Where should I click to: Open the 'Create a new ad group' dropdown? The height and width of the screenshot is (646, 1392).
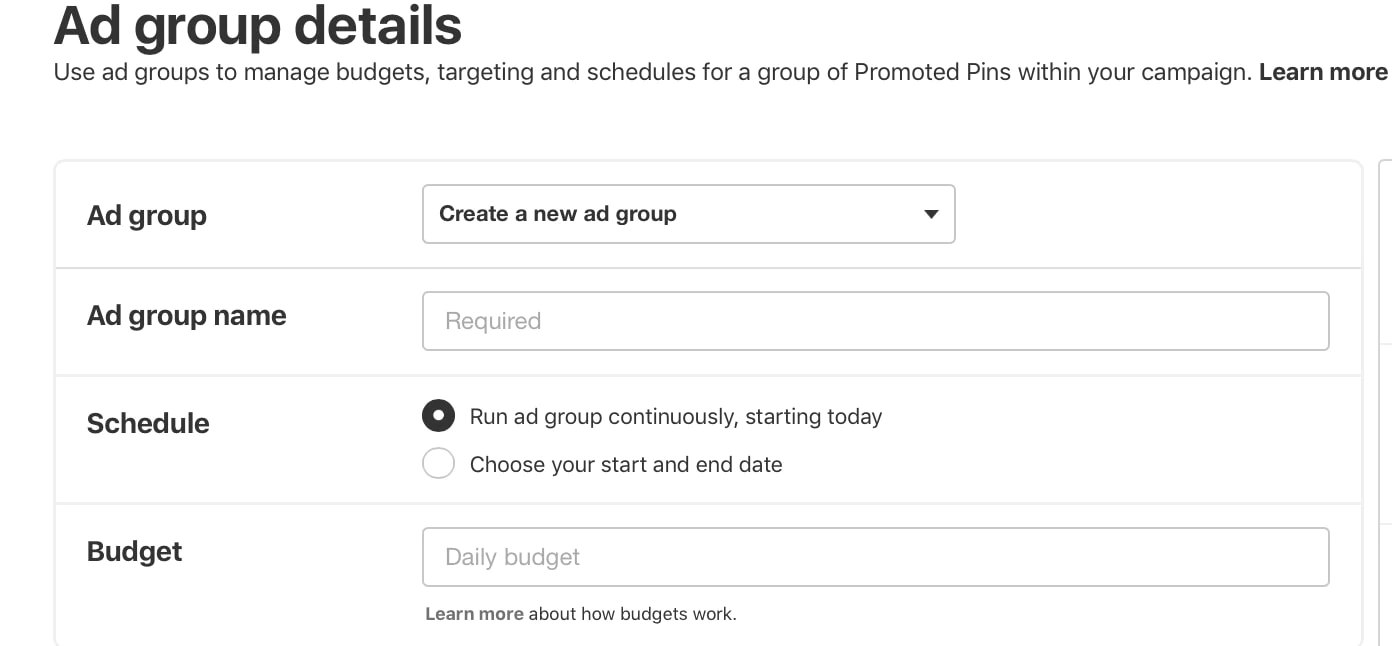688,214
